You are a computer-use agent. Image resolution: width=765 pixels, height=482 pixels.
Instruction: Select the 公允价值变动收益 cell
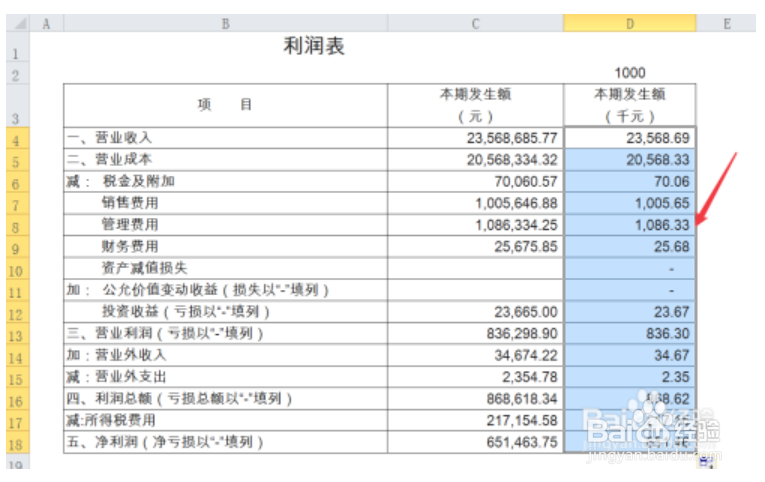tap(225, 290)
